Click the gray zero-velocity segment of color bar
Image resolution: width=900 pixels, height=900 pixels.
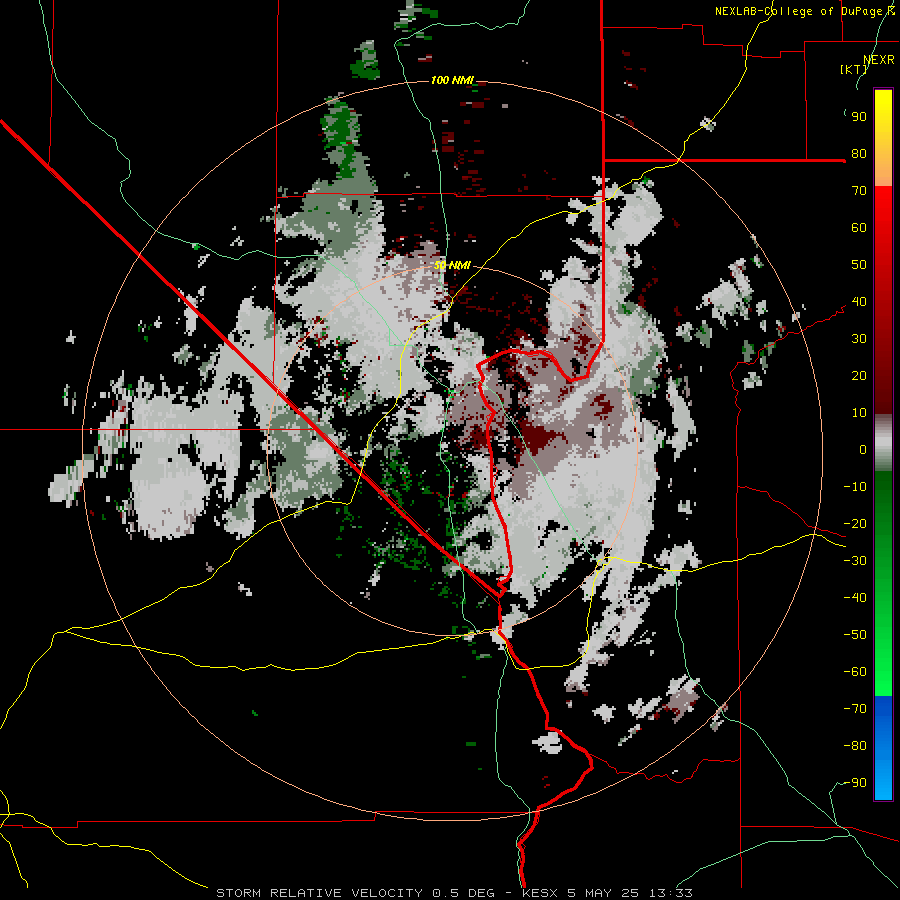[x=883, y=443]
